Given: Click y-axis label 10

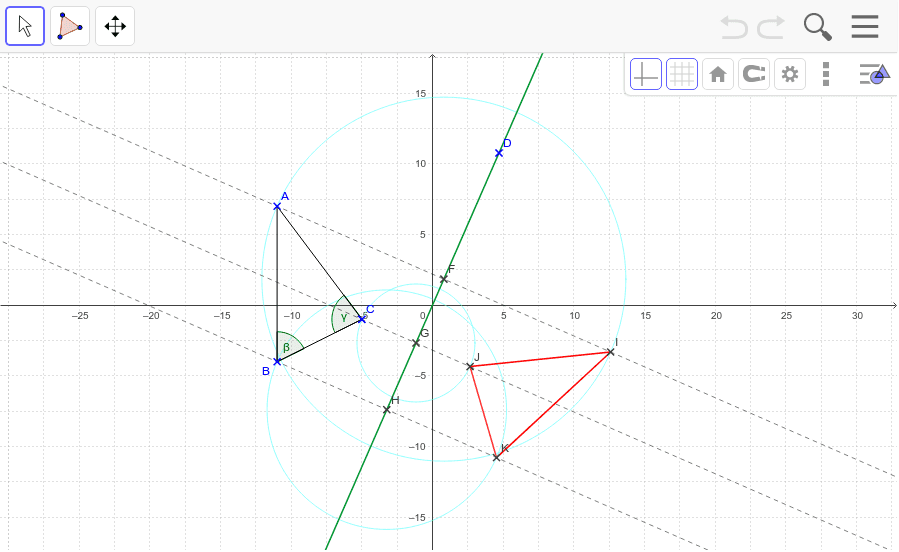Looking at the screenshot, I should pyautogui.click(x=421, y=164).
